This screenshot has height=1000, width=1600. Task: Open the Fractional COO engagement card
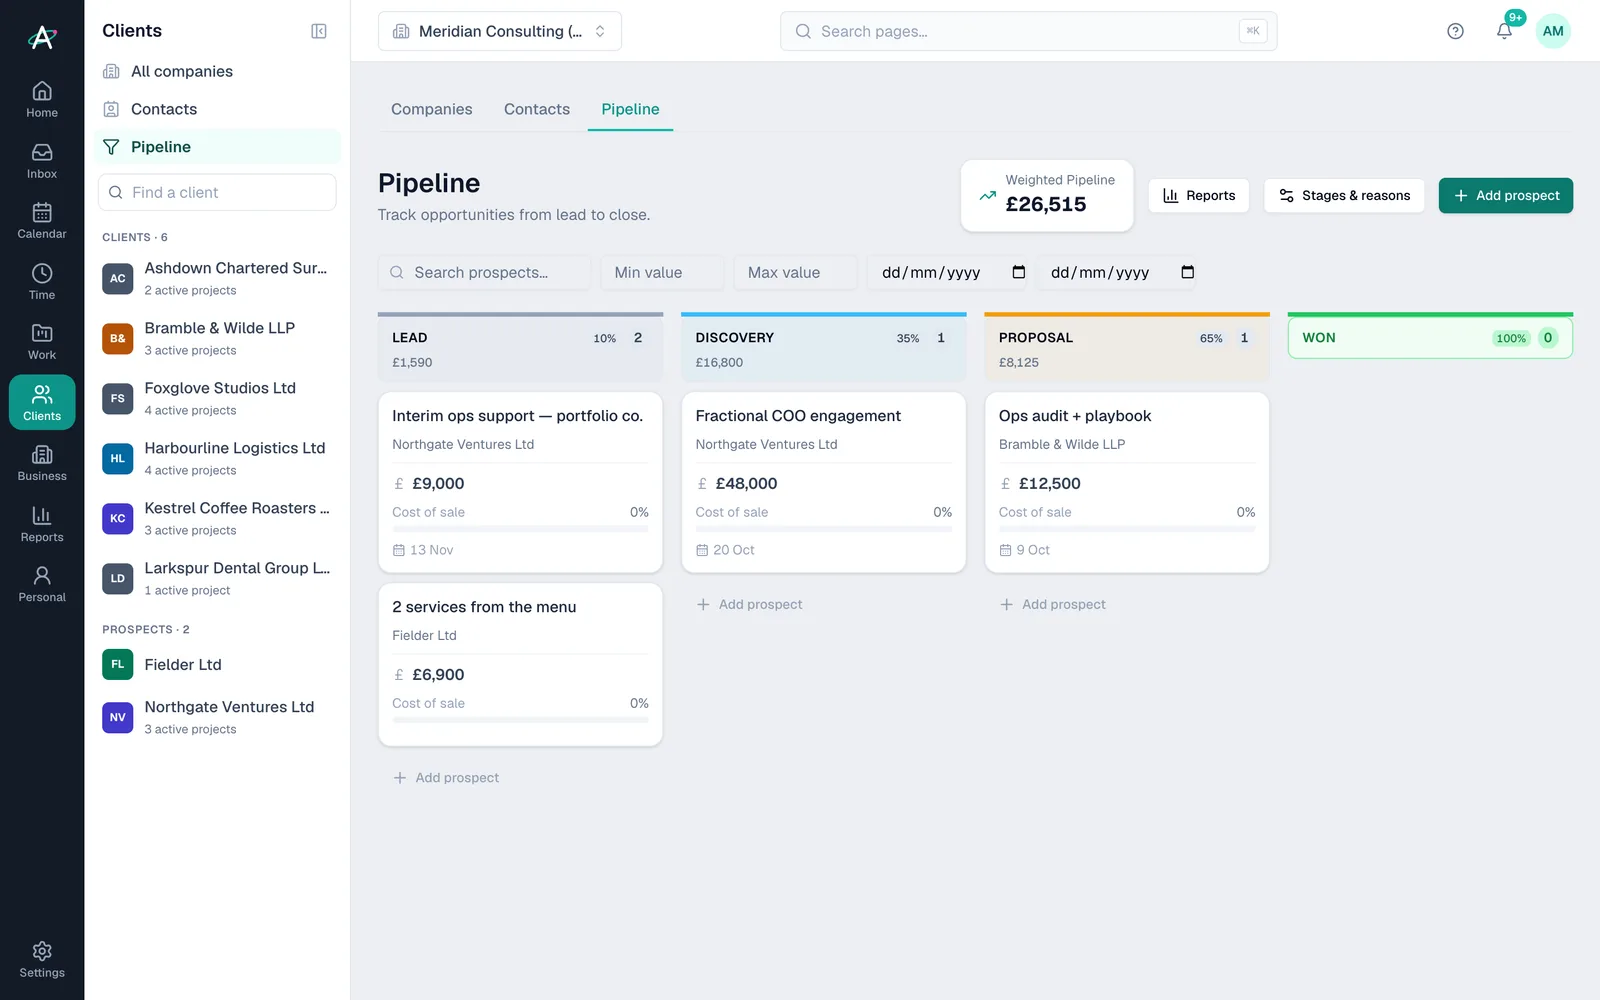point(823,482)
